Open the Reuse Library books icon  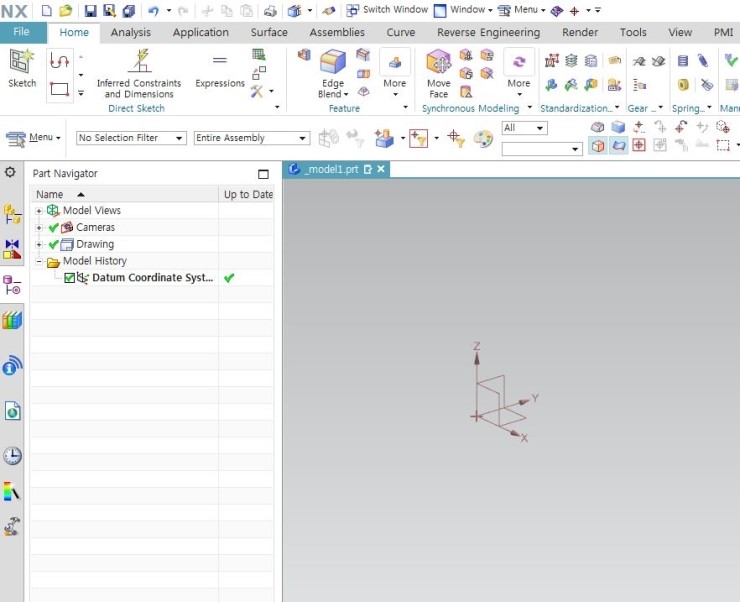(12, 320)
